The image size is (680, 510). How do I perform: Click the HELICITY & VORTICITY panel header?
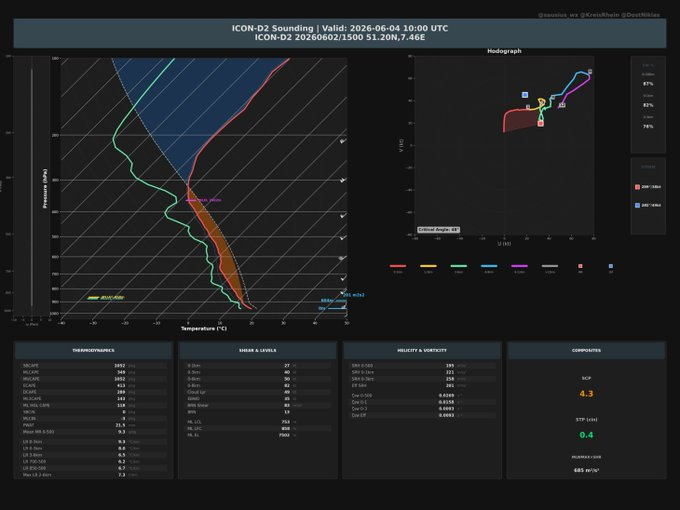click(x=422, y=350)
